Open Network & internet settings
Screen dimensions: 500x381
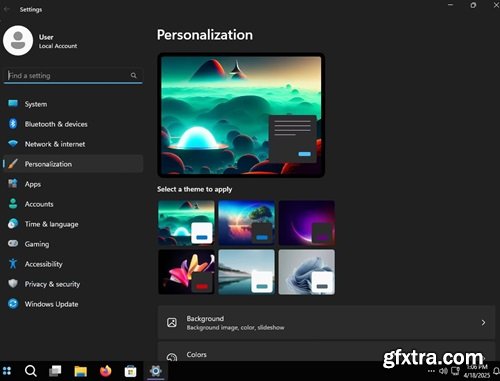point(73,144)
